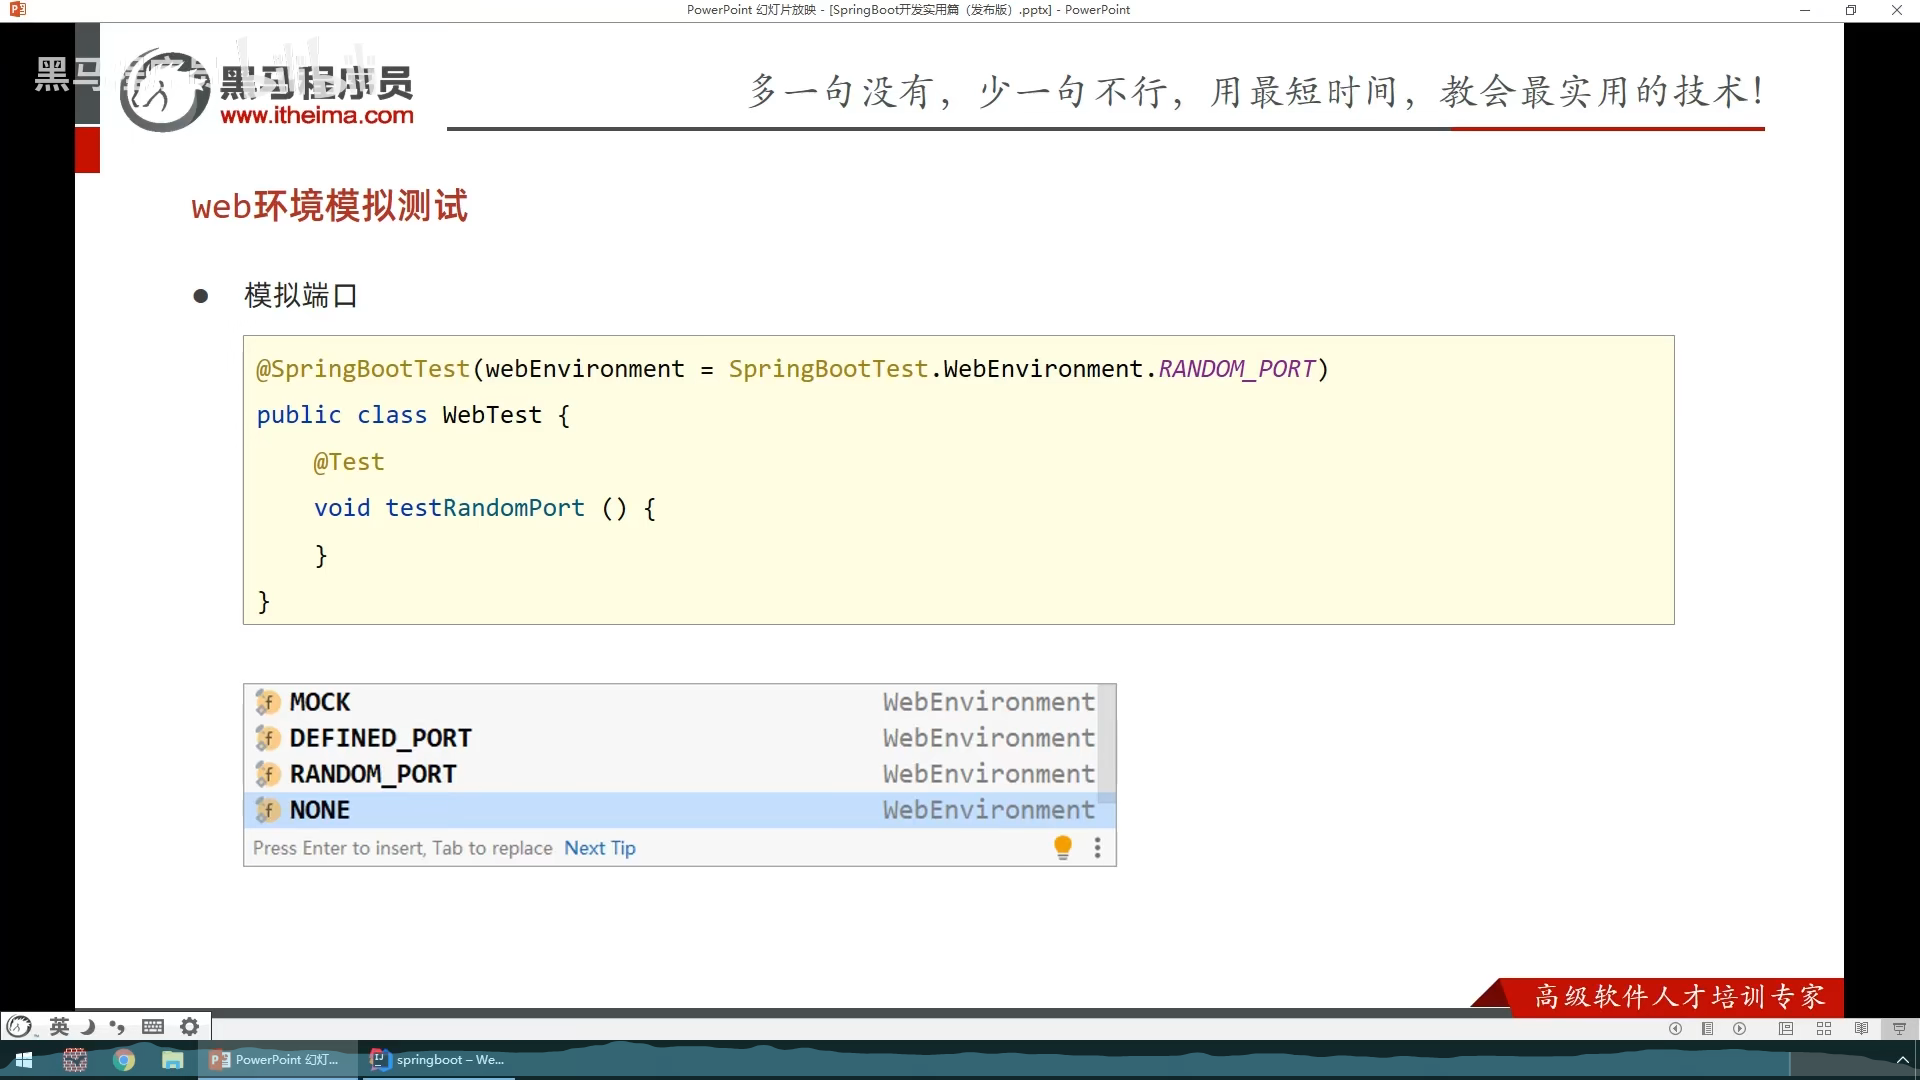
Task: Go to the previous slide
Action: pyautogui.click(x=1675, y=1028)
